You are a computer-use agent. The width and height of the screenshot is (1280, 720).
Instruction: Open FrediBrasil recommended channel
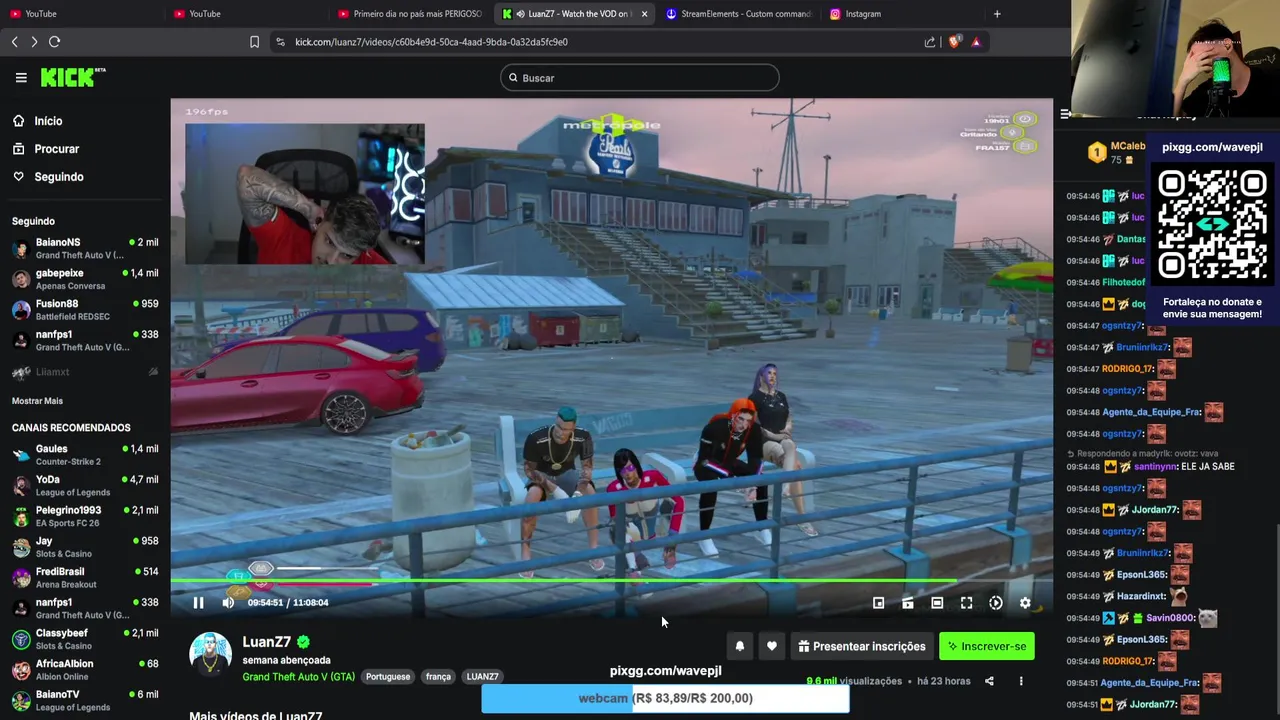pos(84,577)
